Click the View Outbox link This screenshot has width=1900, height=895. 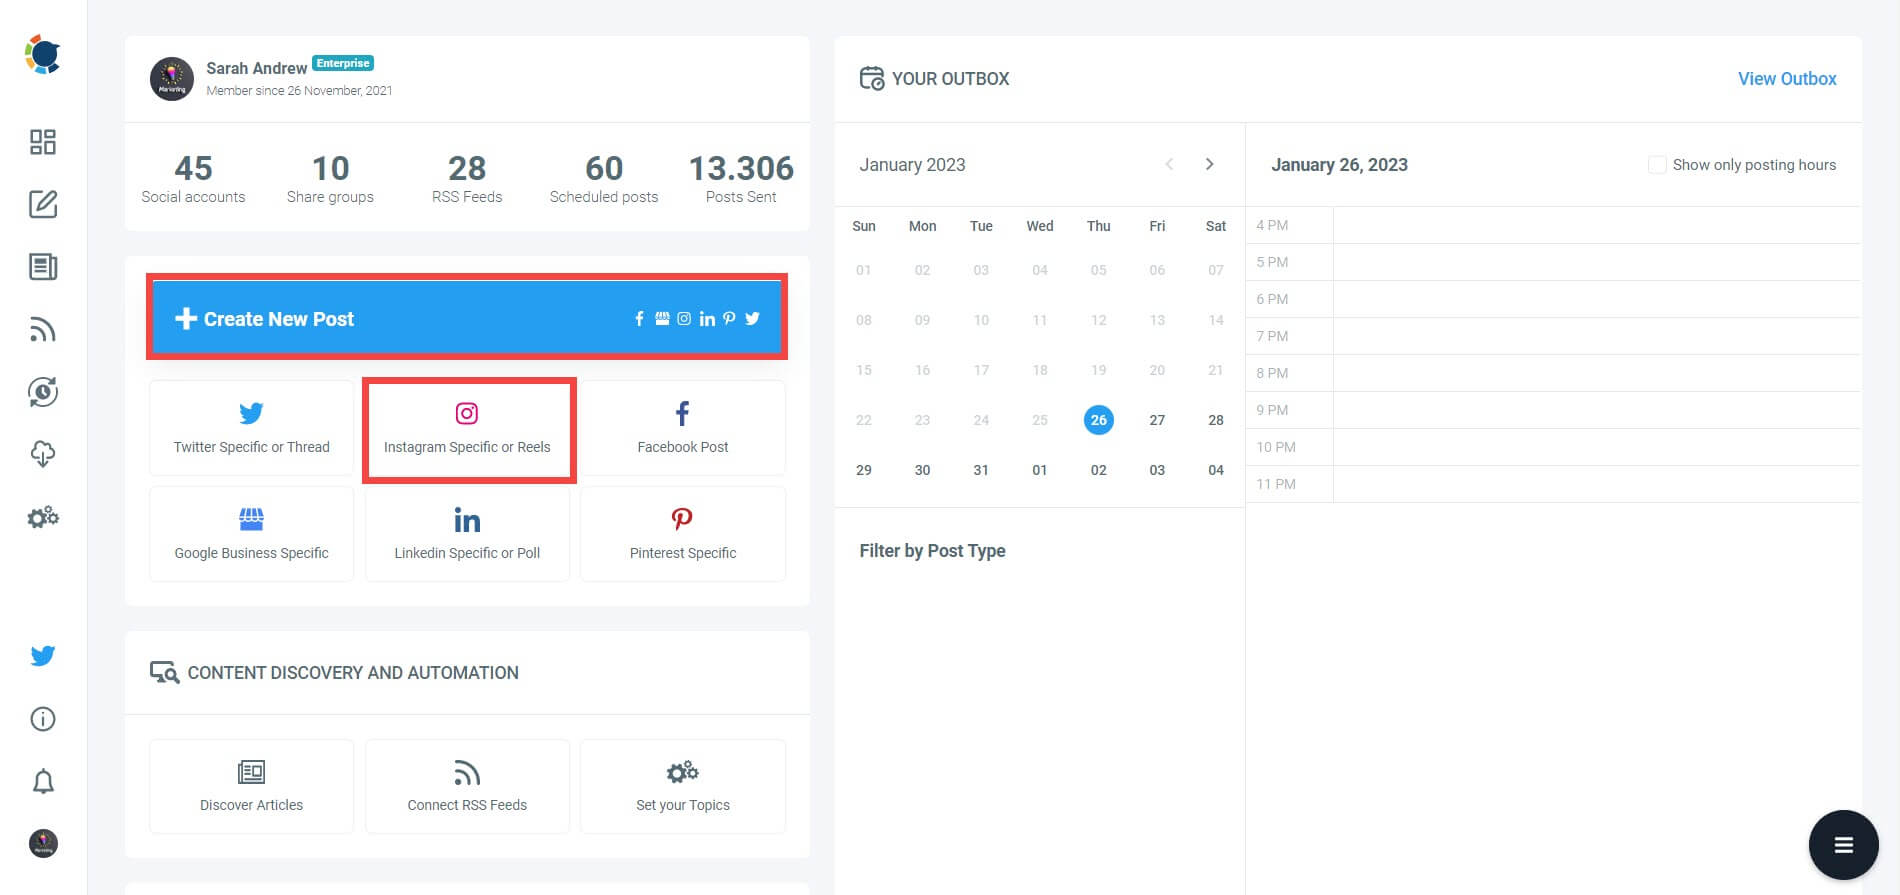[x=1787, y=79]
